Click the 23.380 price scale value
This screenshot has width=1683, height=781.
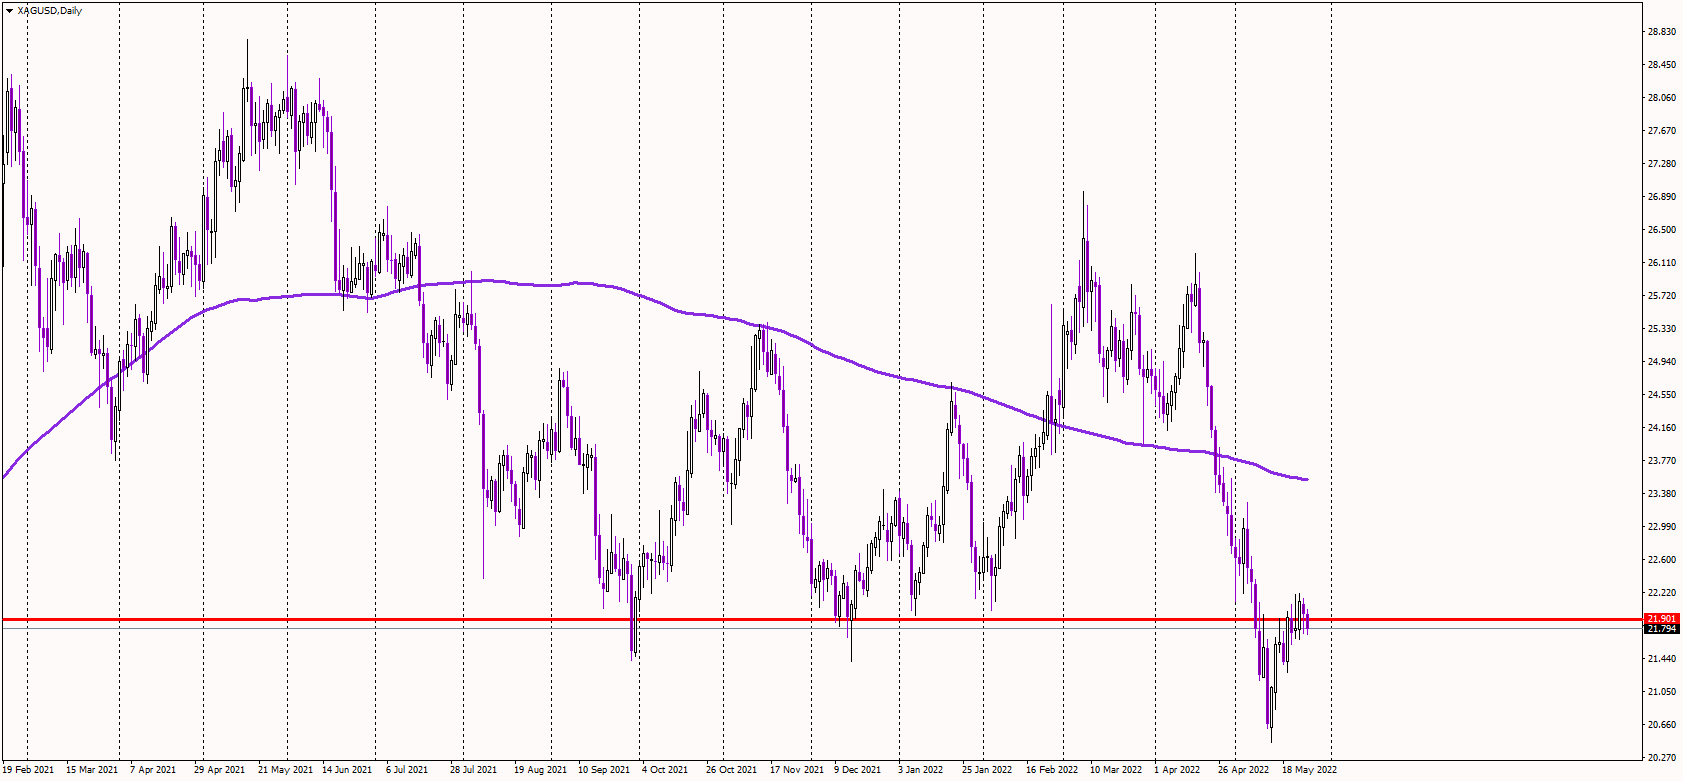pyautogui.click(x=1662, y=494)
